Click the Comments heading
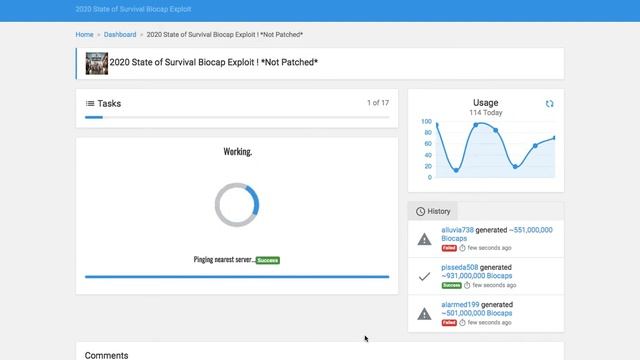 tap(107, 355)
